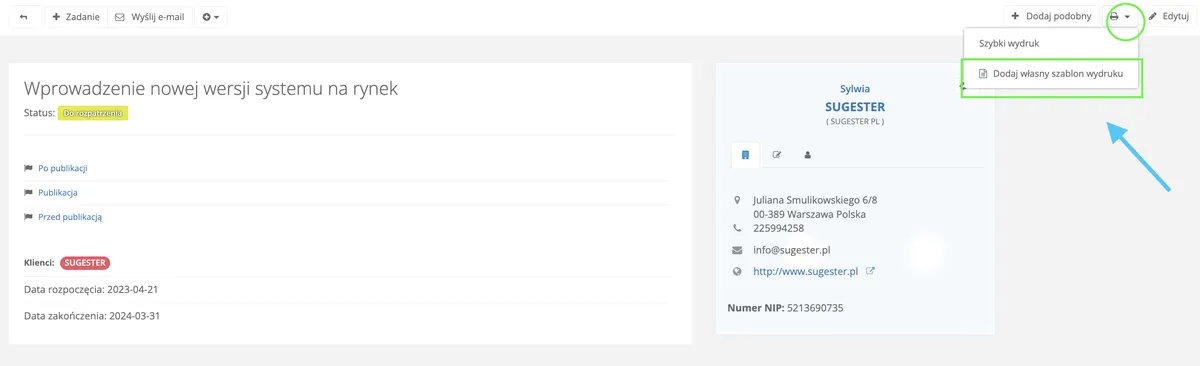
Task: Click the info@sugester.pl email text
Action: 792,250
